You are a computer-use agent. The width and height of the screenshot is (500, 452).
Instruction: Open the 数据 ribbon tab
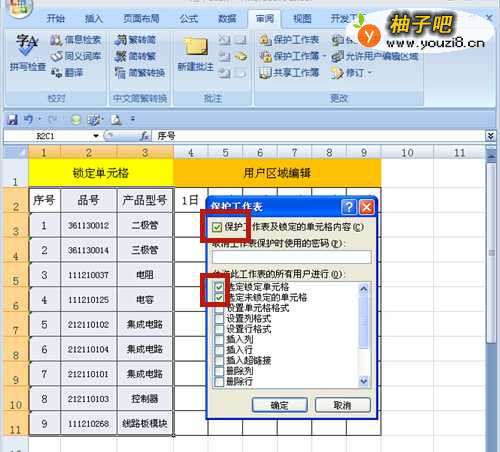pos(227,19)
